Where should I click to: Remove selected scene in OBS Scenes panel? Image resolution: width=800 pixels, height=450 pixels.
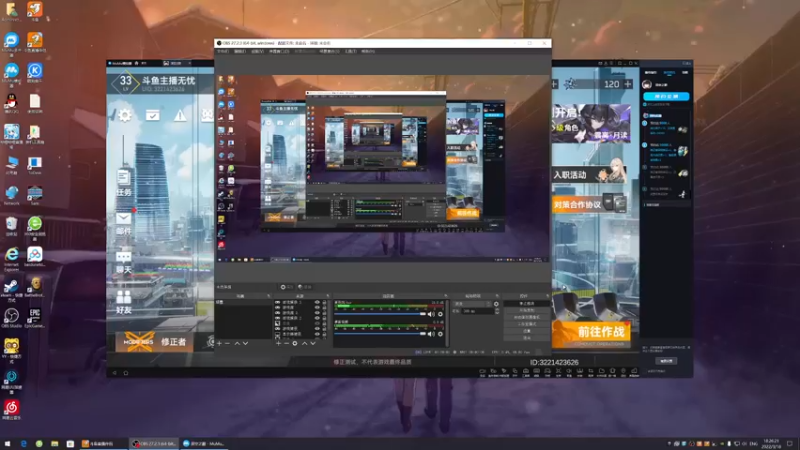point(228,343)
